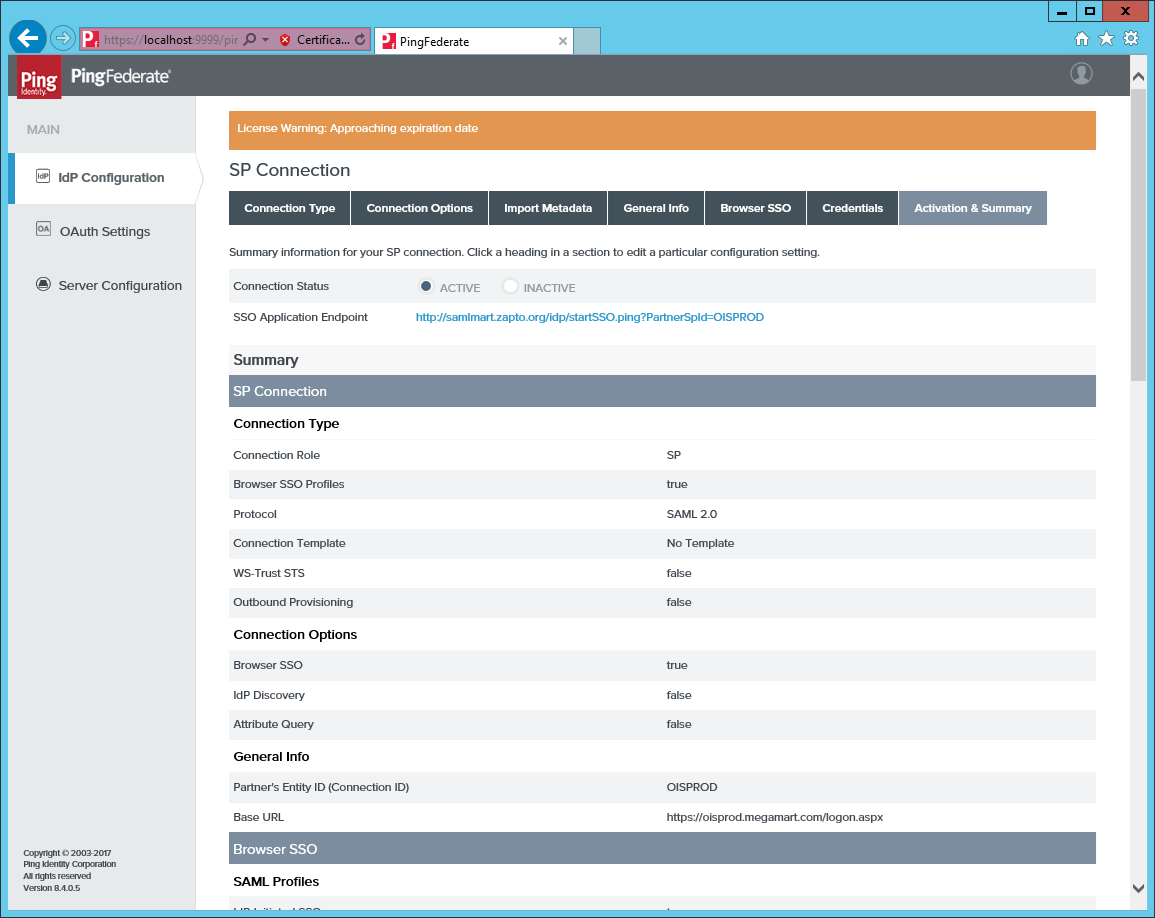1155x918 pixels.
Task: Switch to the General Info tab
Action: (656, 208)
